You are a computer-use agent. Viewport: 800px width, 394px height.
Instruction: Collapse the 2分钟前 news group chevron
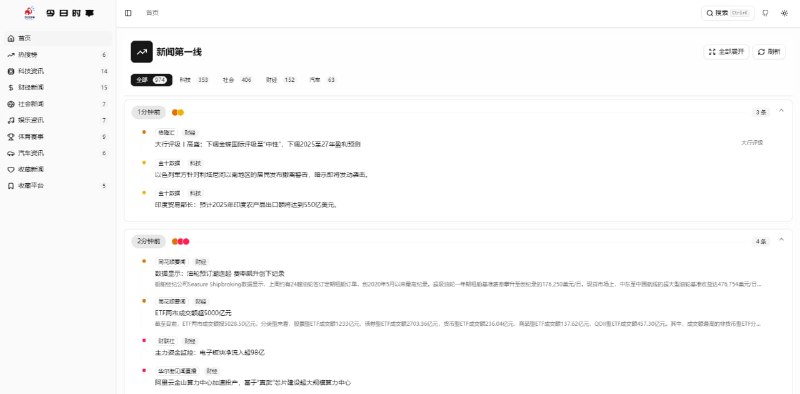pos(781,240)
